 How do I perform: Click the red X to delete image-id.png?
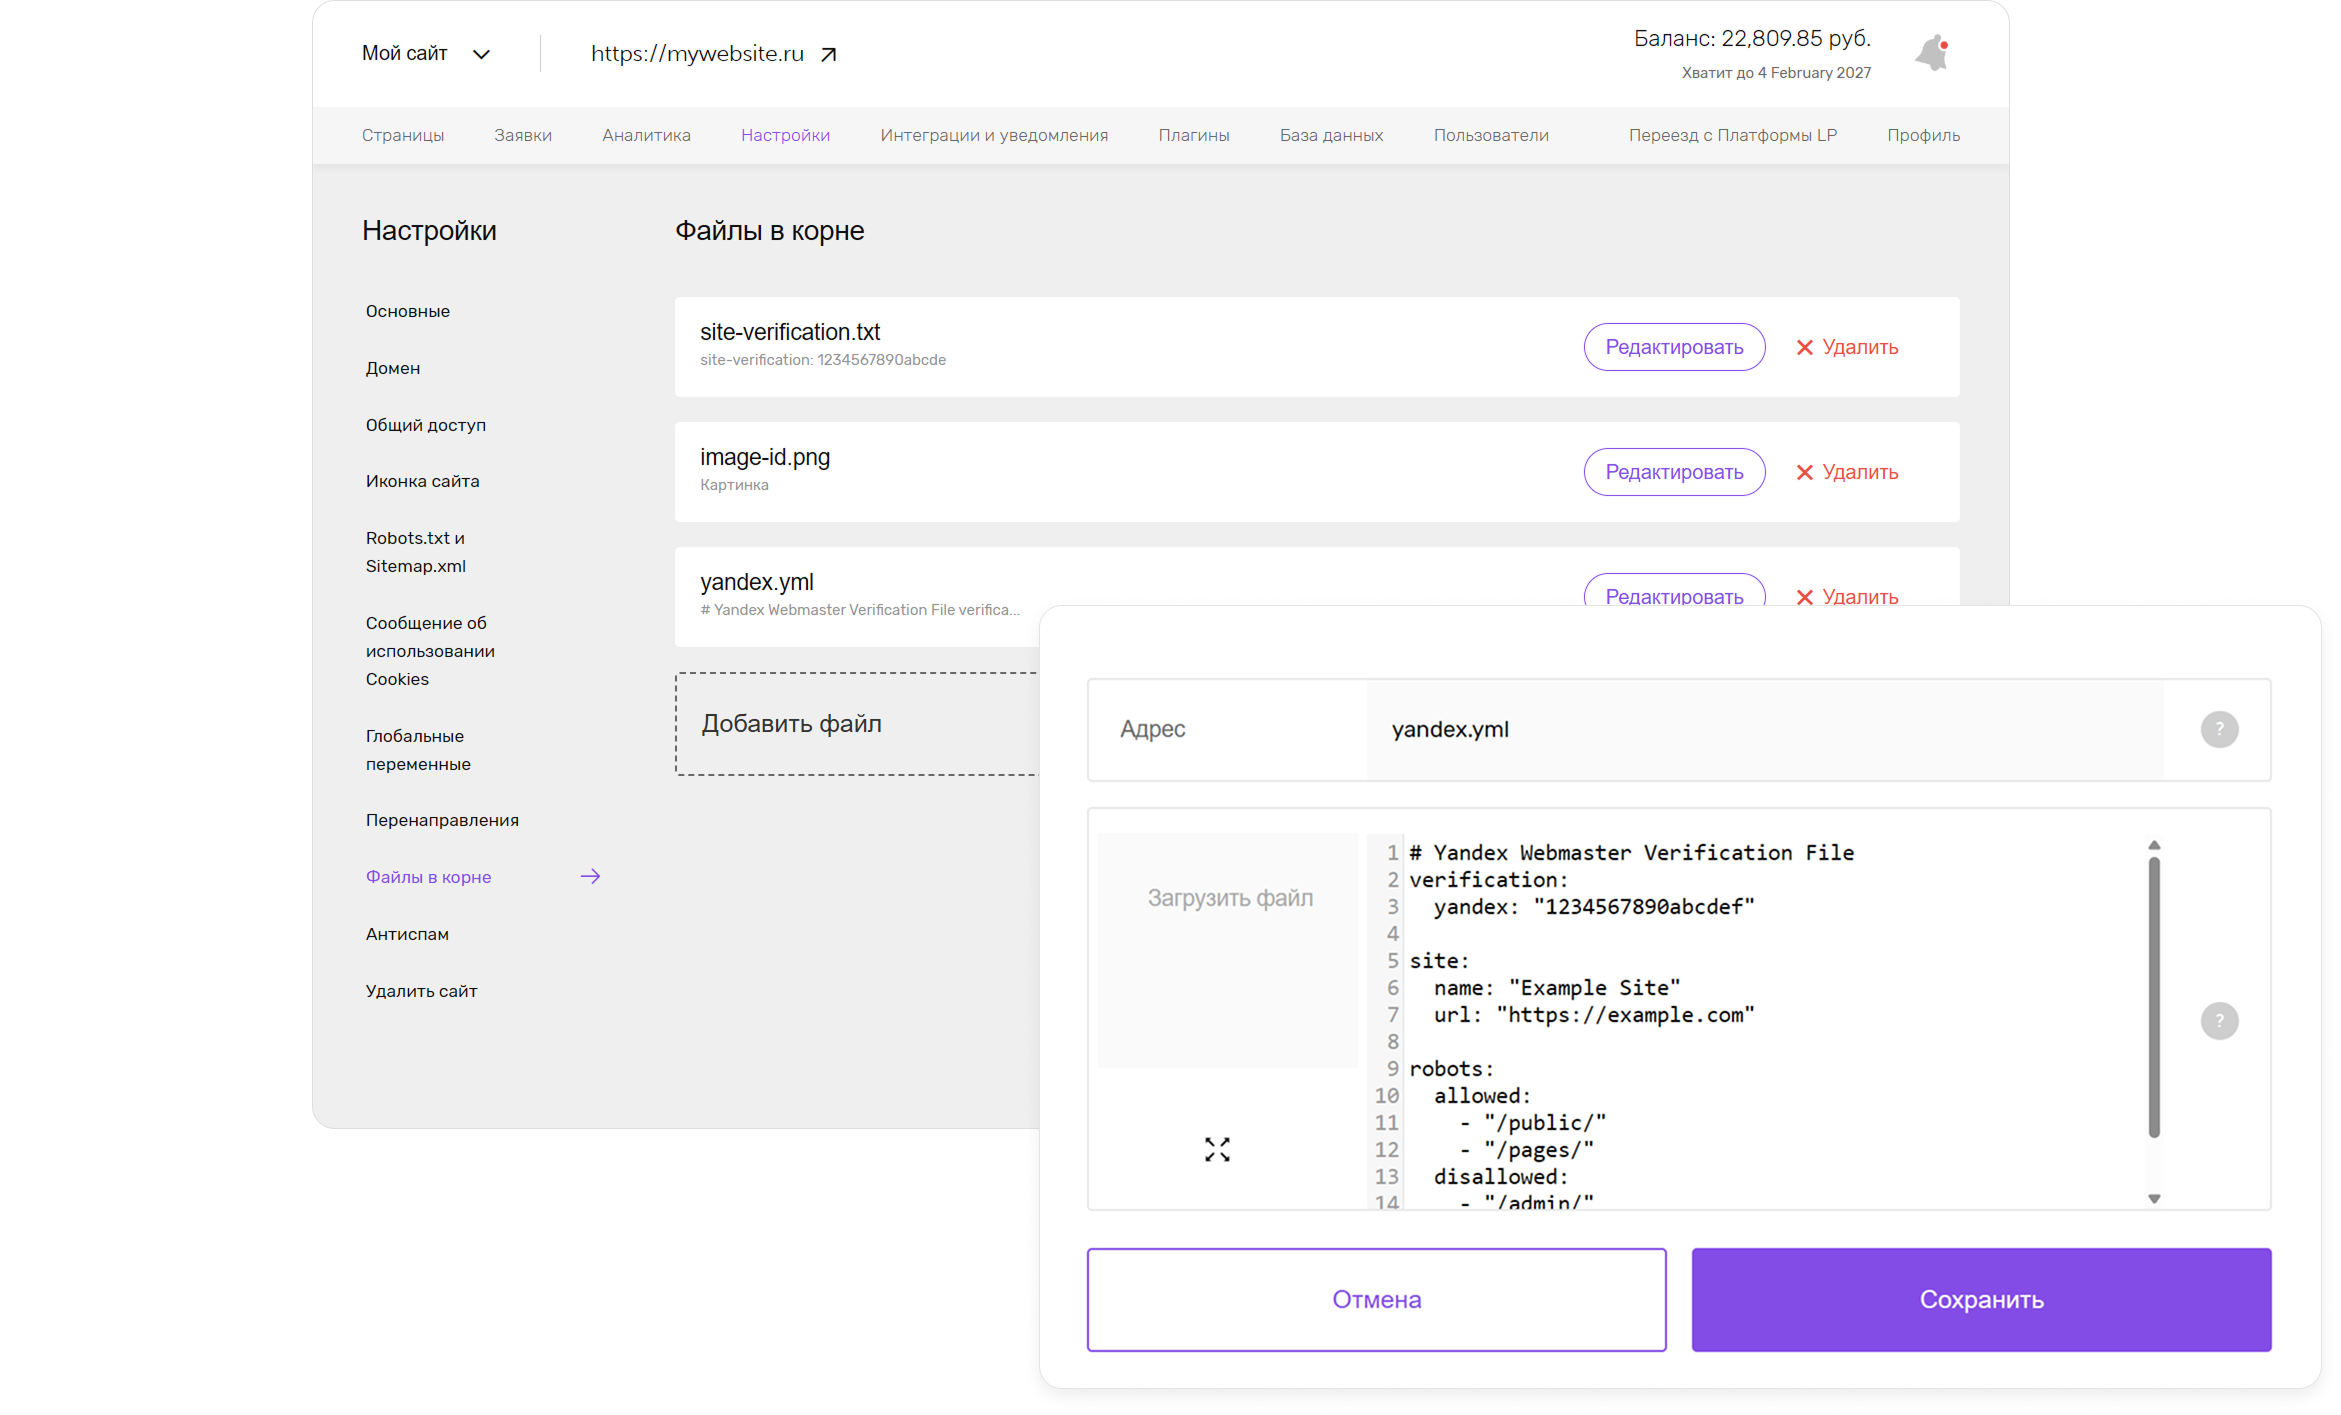click(x=1804, y=473)
